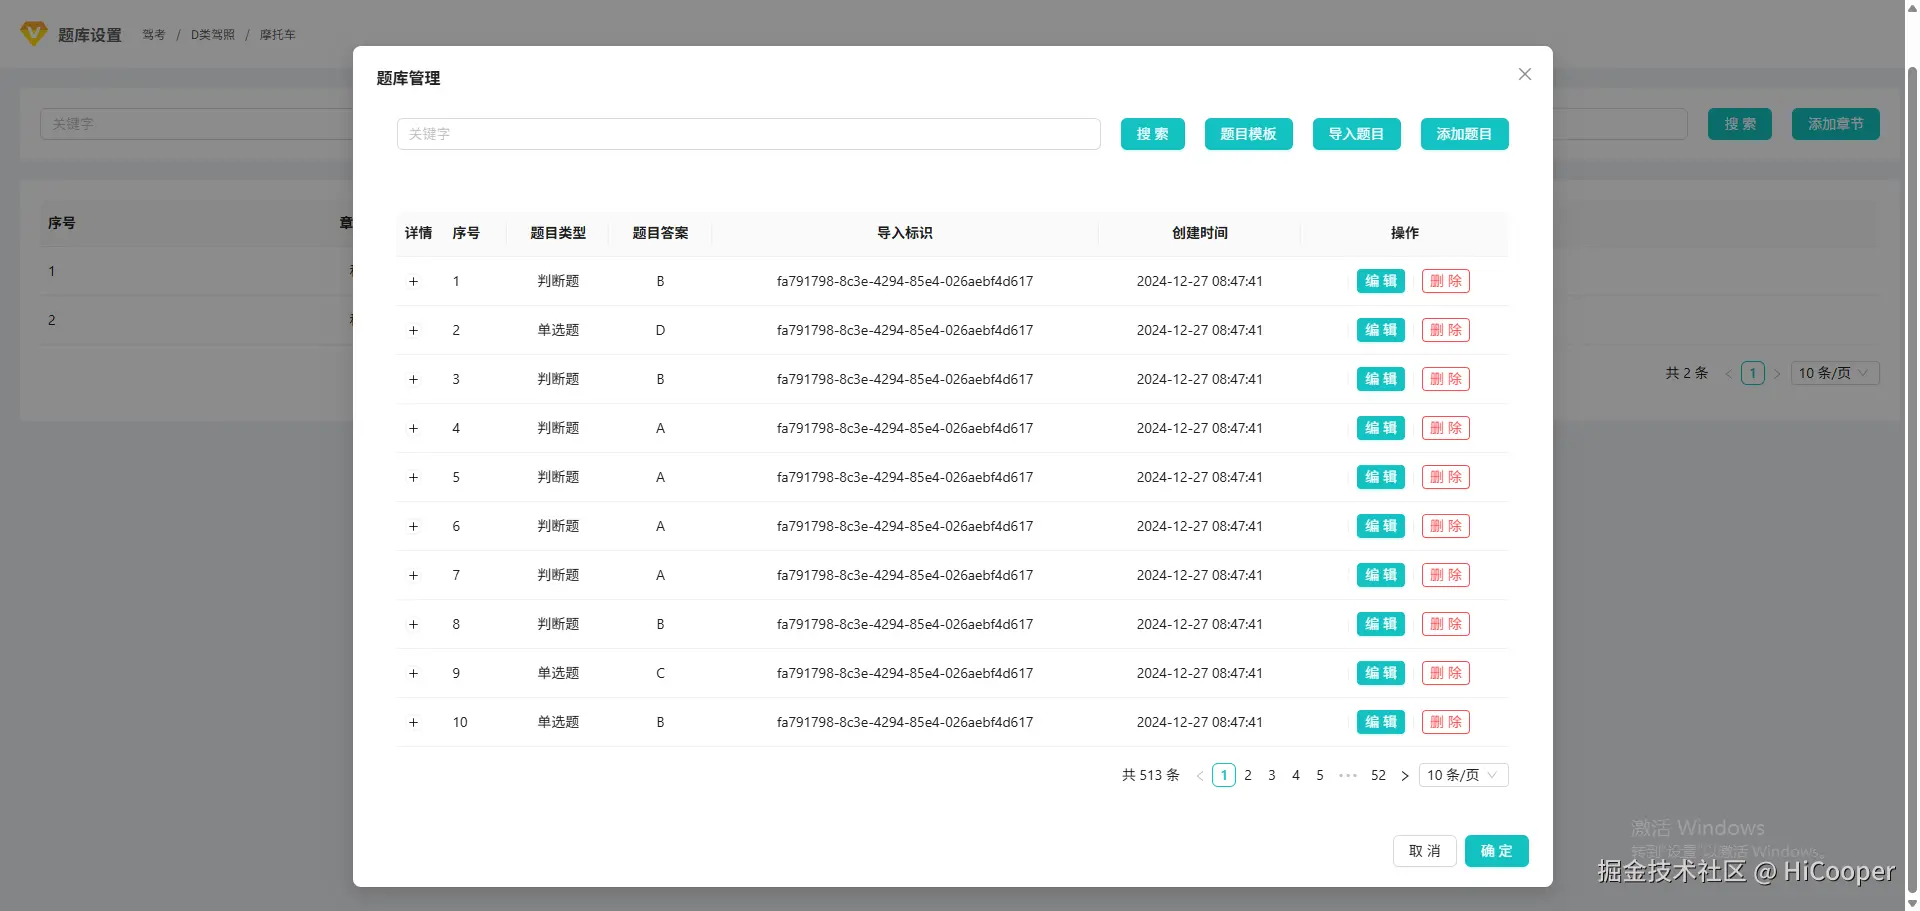This screenshot has width=1920, height=911.
Task: Click the 删除 delete button for question 1
Action: tap(1445, 281)
